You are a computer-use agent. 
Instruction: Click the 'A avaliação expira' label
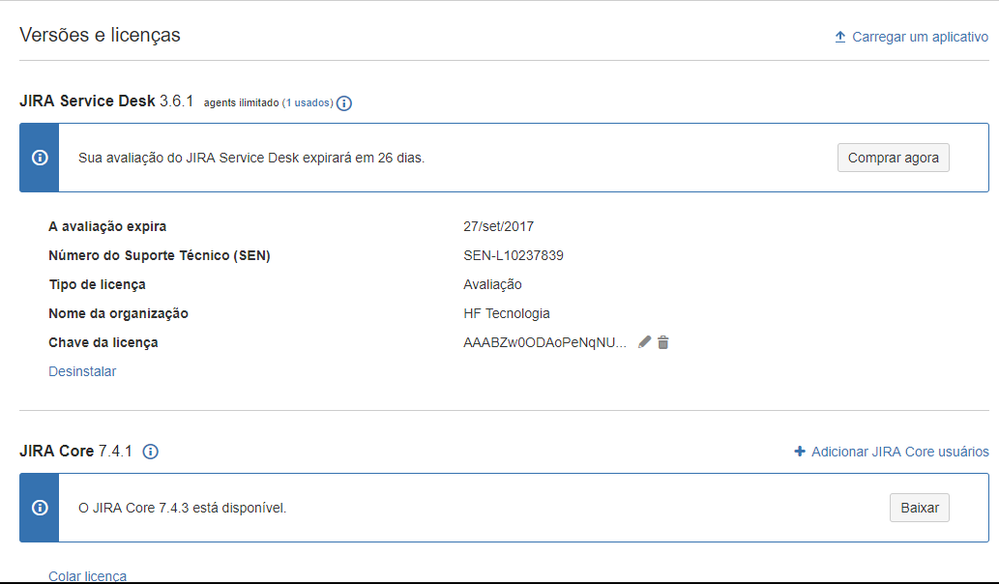click(107, 226)
